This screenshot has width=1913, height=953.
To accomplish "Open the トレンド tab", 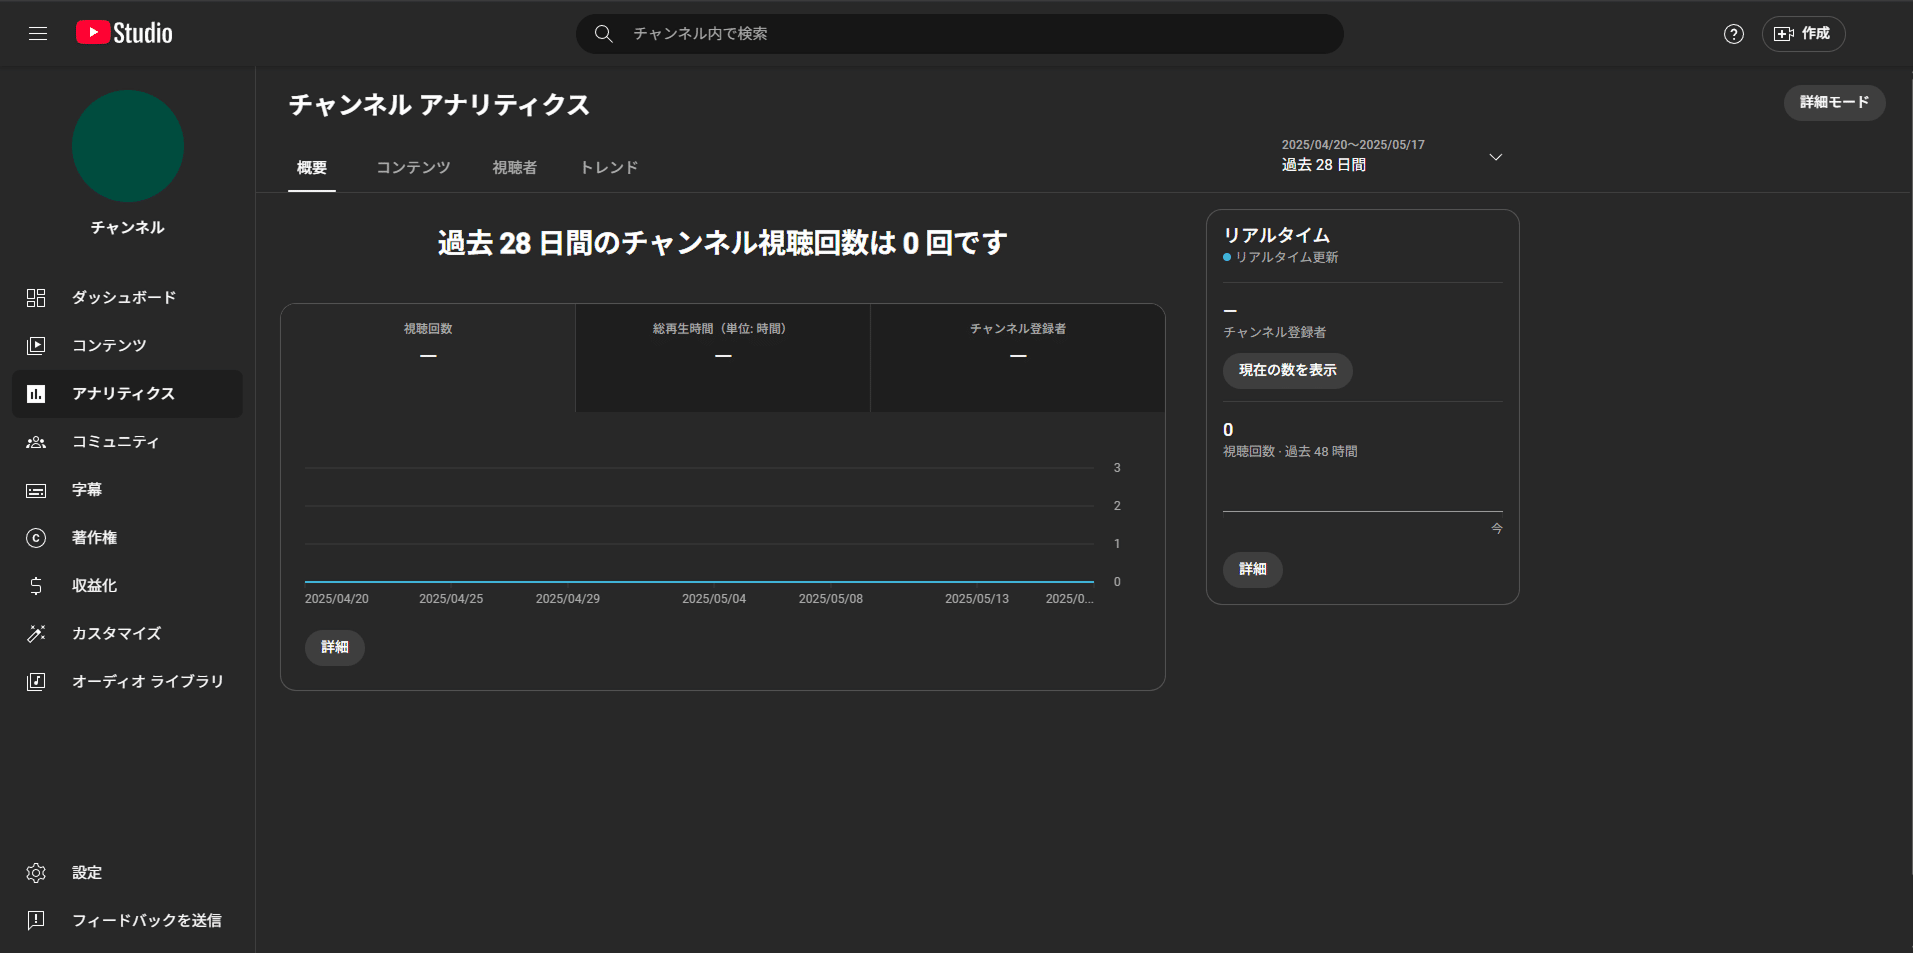I will coord(607,167).
